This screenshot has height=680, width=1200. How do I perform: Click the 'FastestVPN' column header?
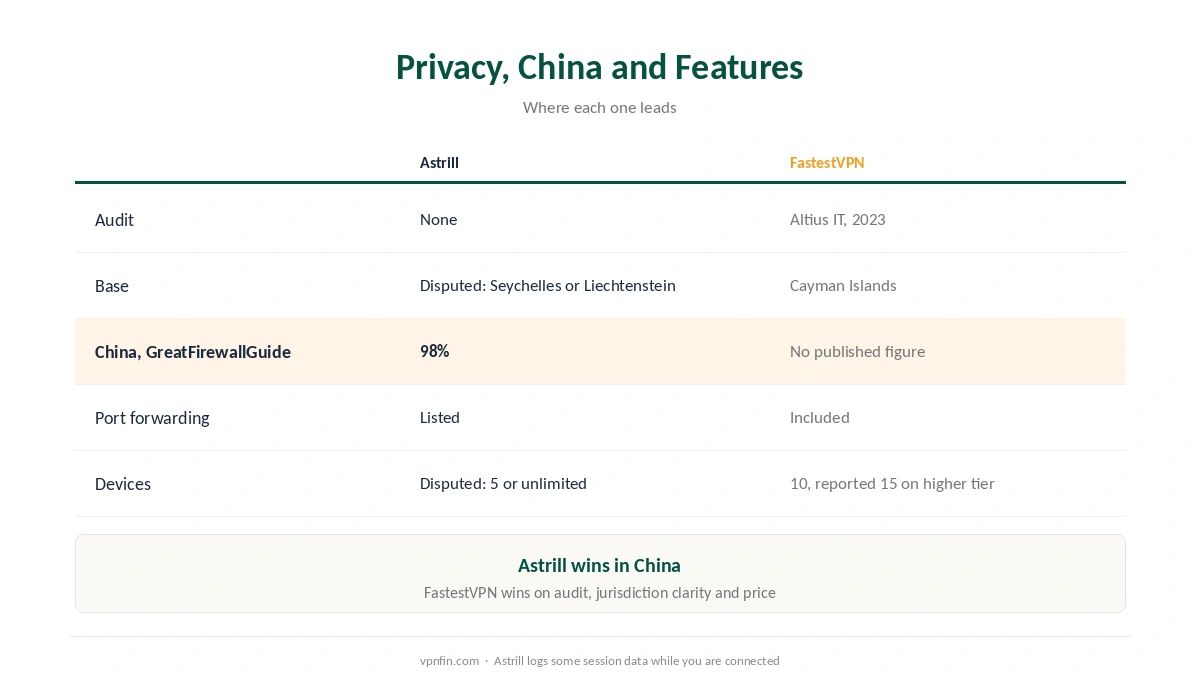pyautogui.click(x=827, y=162)
